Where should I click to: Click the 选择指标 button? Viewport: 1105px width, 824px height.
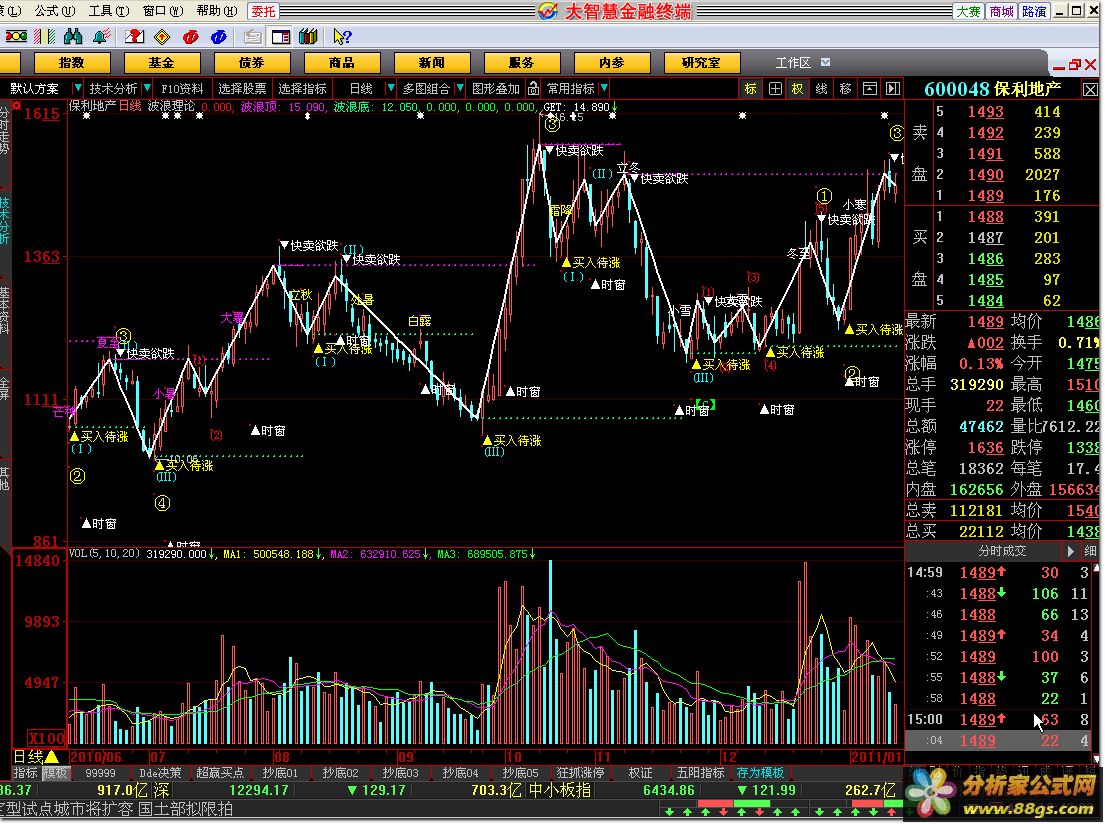[x=302, y=88]
